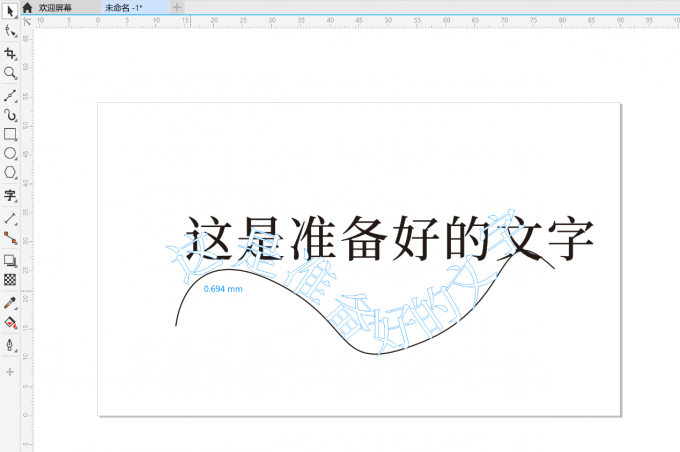Select the Ellipse tool

[10, 153]
